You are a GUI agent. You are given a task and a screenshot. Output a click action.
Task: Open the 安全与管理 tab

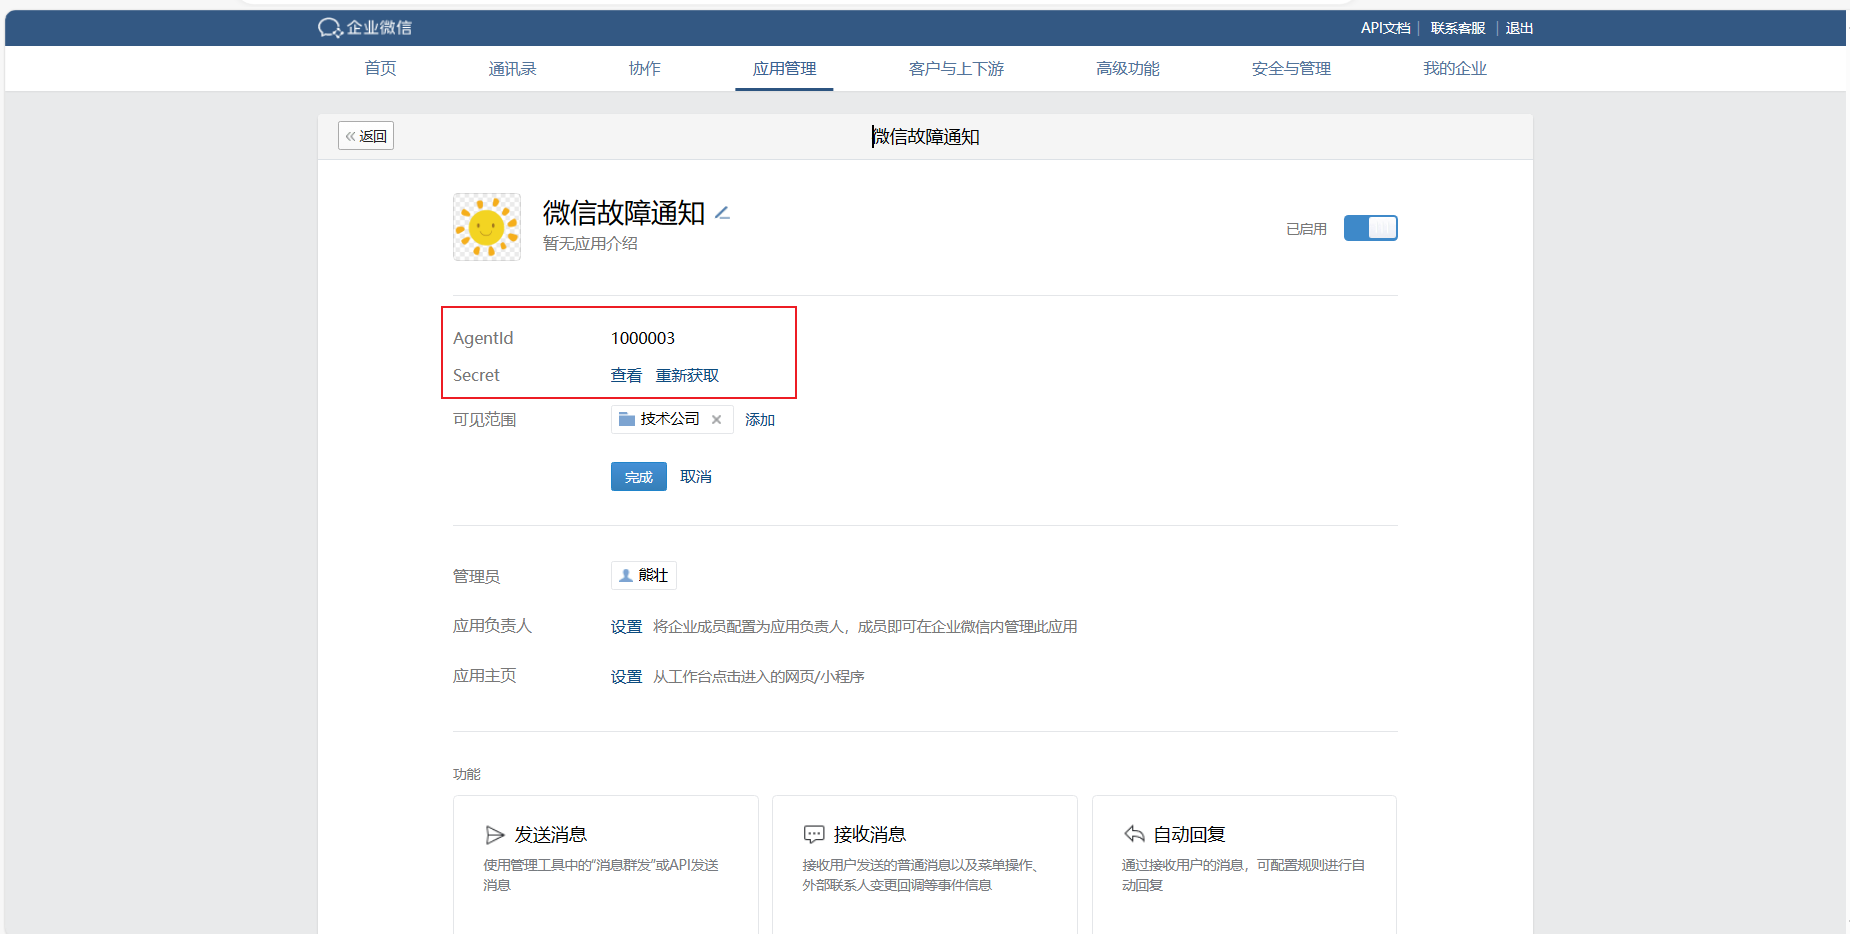click(1291, 68)
